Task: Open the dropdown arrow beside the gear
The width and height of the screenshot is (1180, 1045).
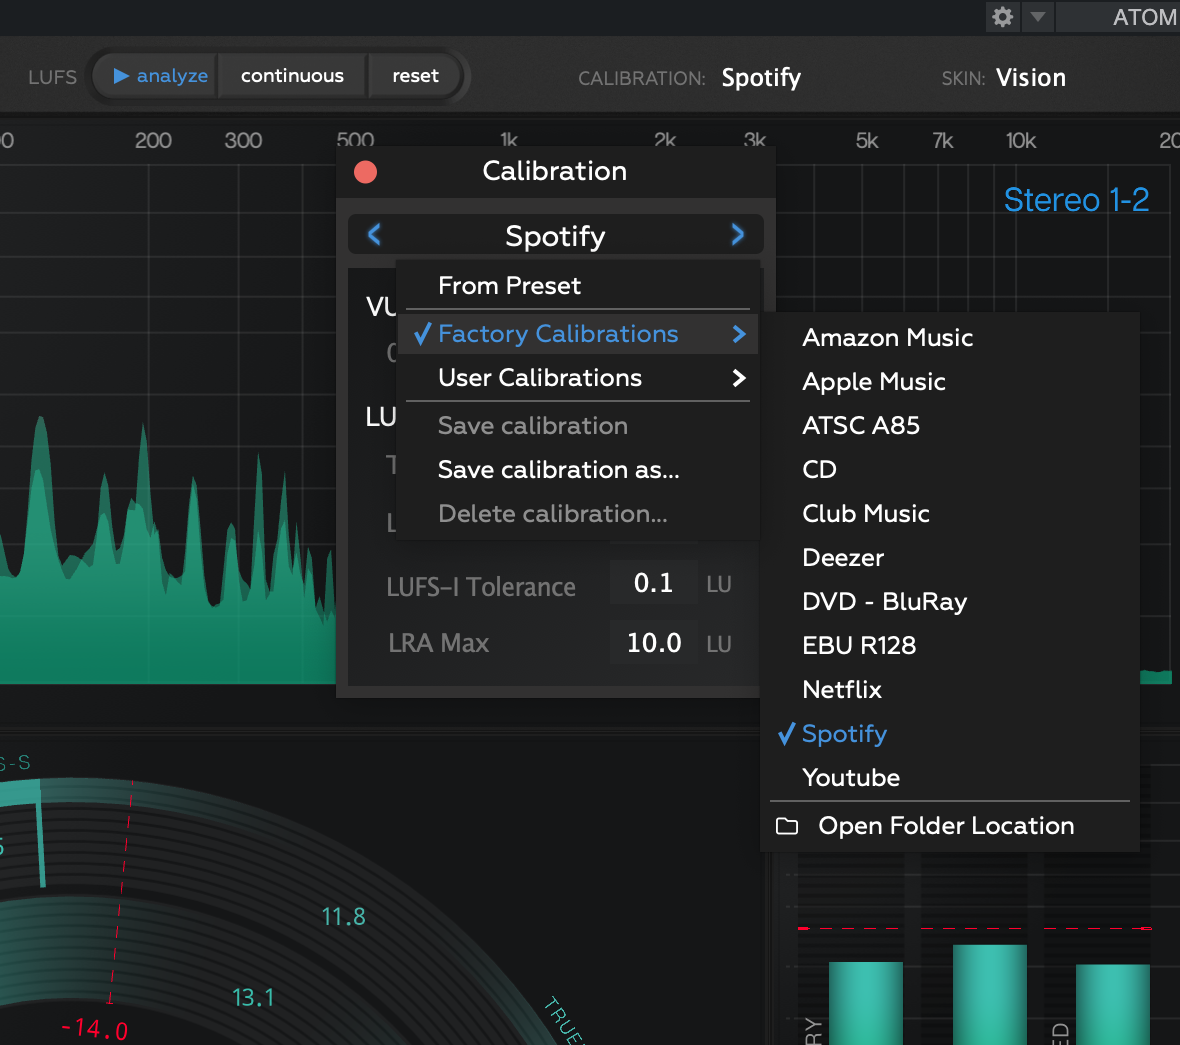Action: (x=1037, y=17)
